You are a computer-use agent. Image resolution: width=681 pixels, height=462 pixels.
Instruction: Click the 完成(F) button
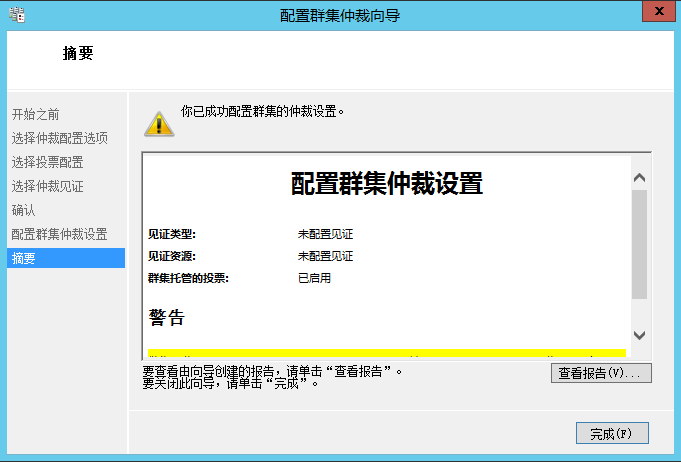point(612,433)
